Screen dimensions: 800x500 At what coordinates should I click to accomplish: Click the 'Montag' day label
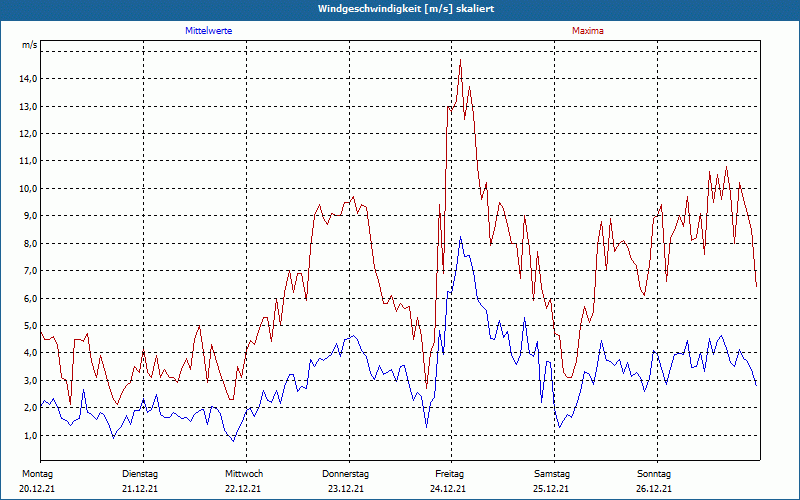click(37, 474)
